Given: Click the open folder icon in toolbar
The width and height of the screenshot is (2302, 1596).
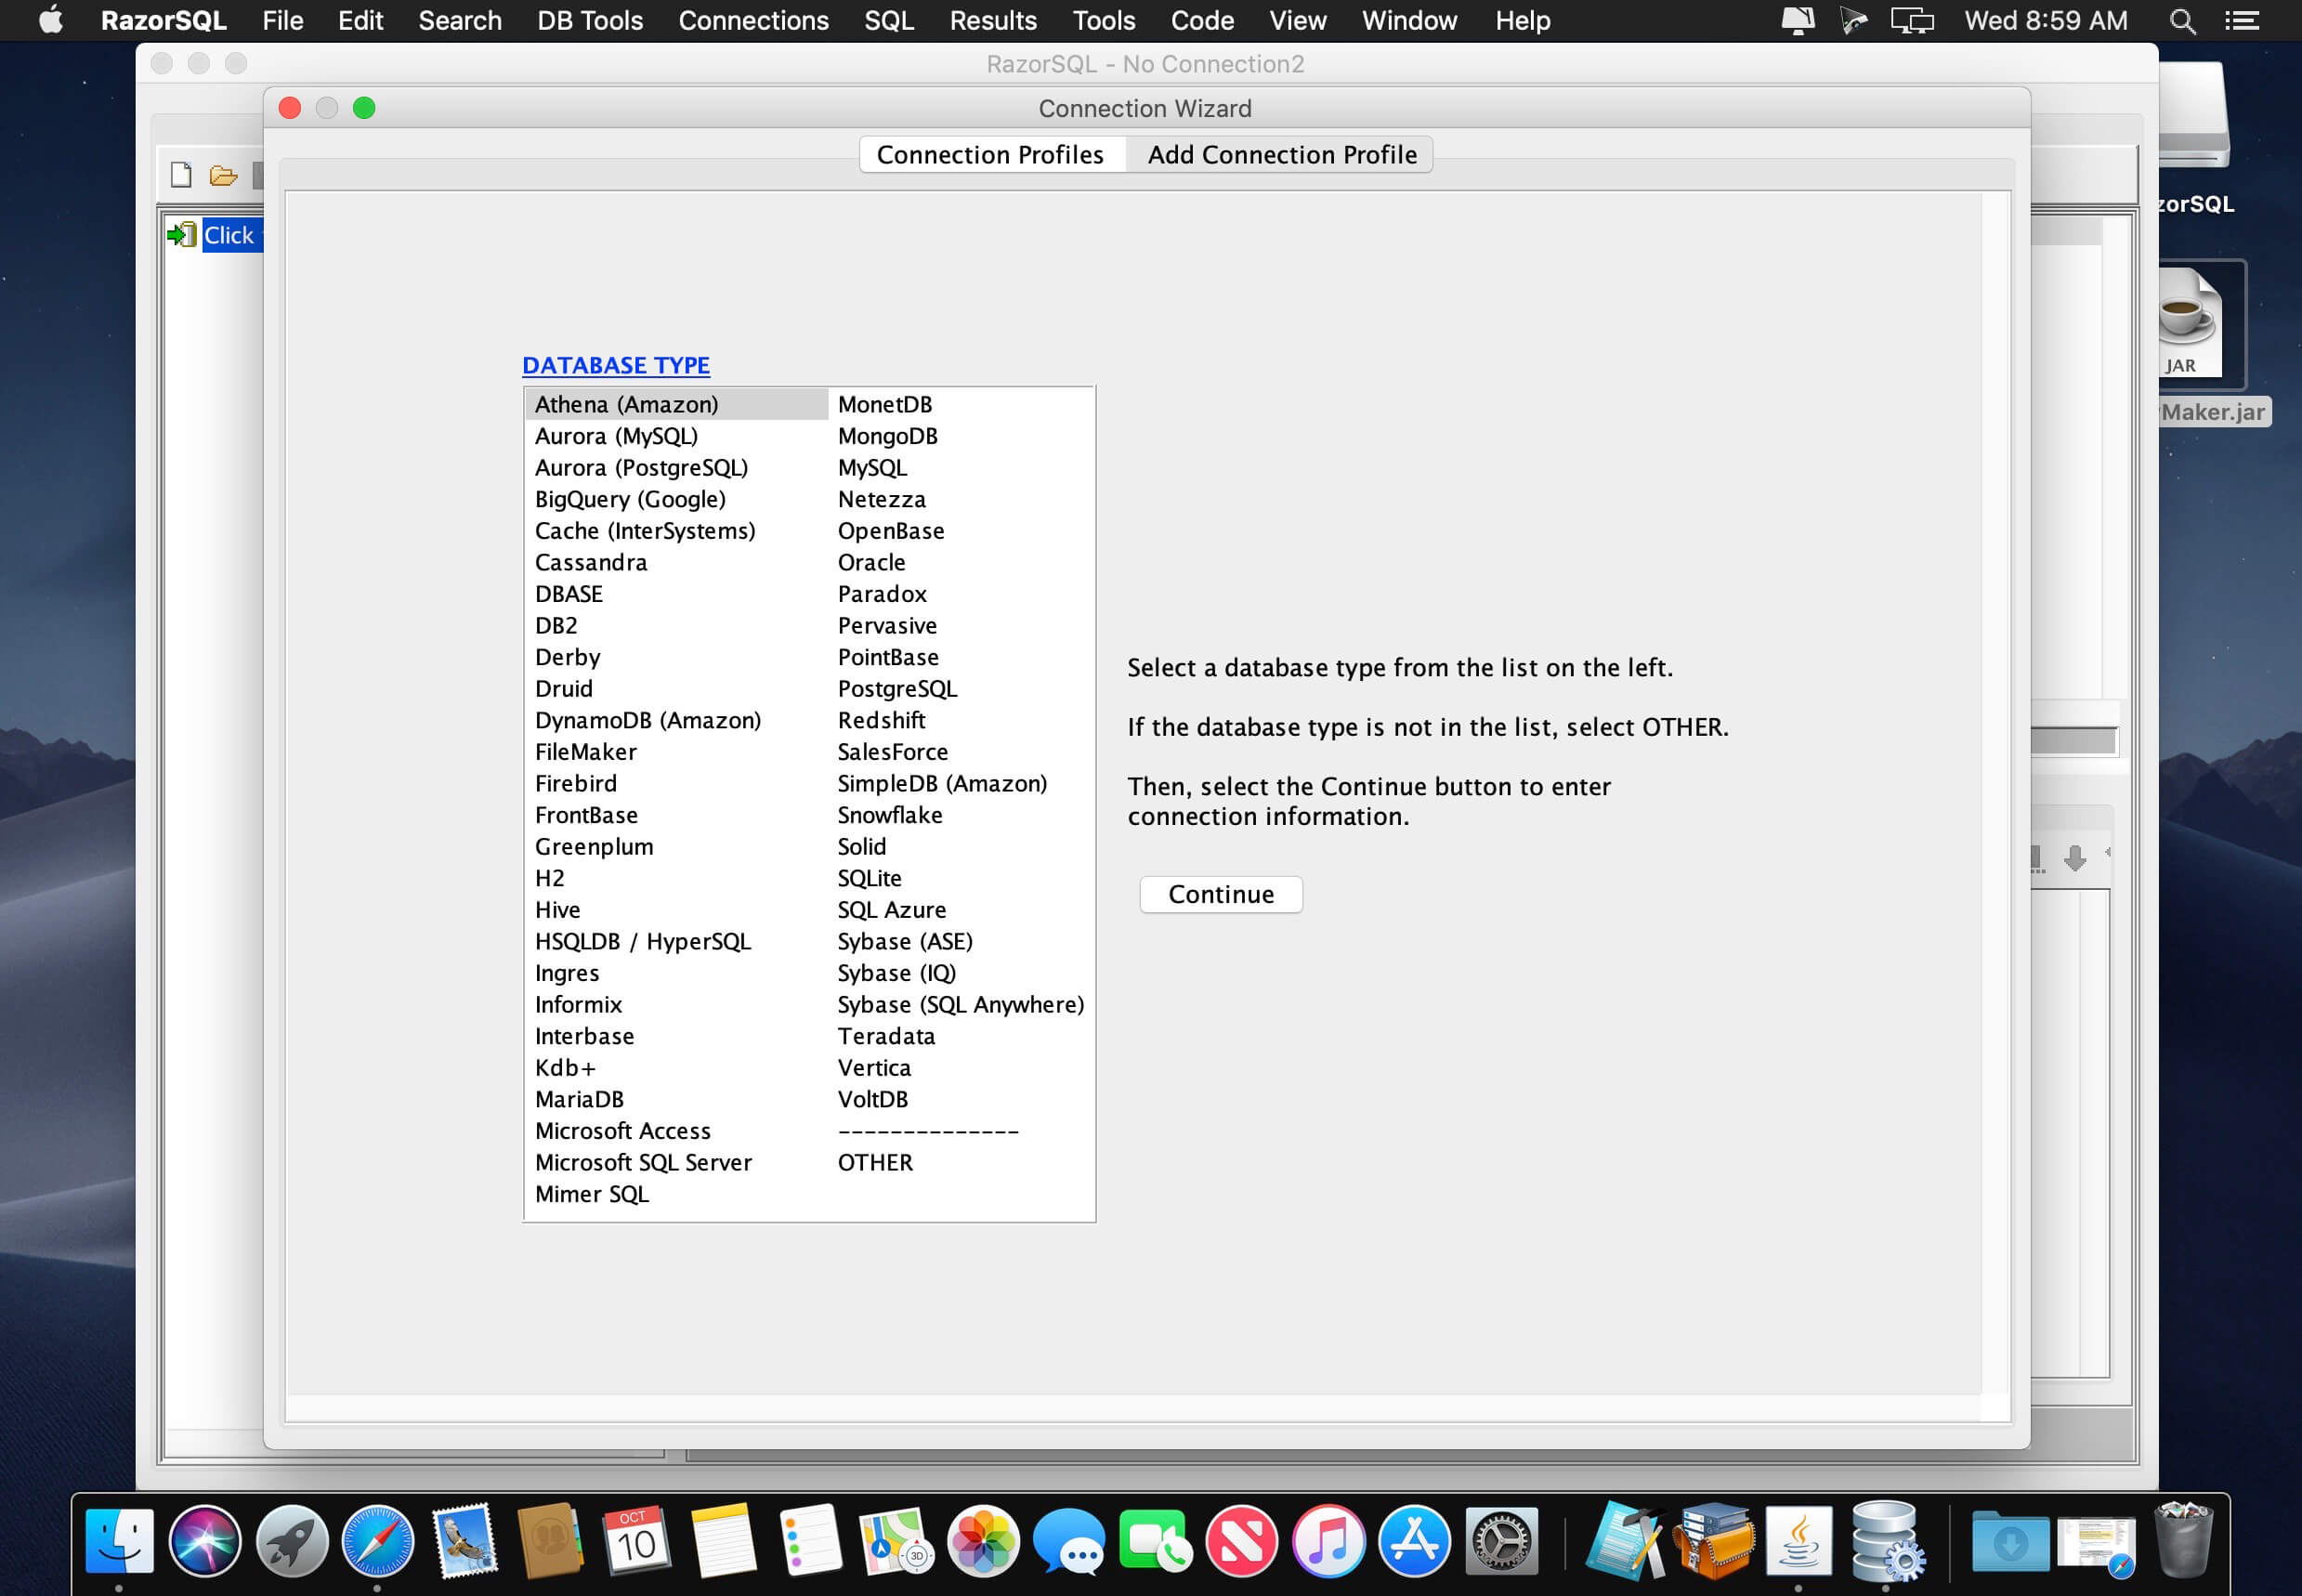Looking at the screenshot, I should [x=223, y=176].
